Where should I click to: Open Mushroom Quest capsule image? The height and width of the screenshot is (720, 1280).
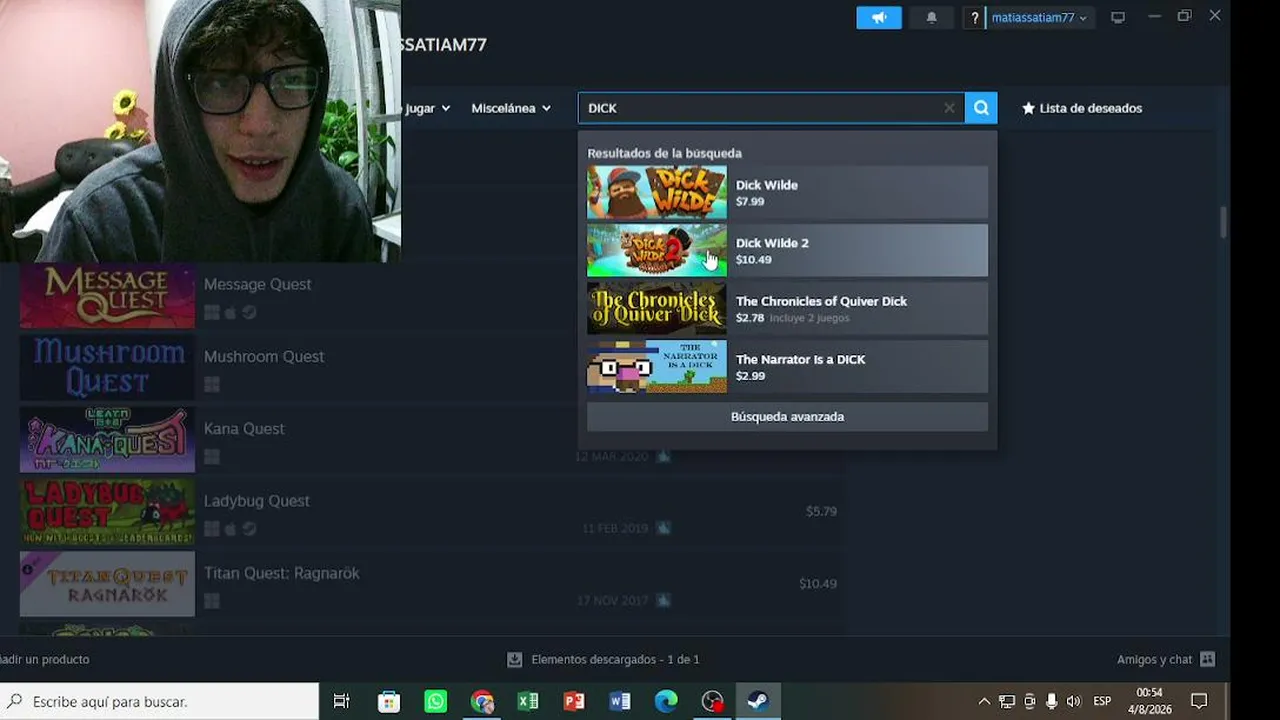pos(107,367)
